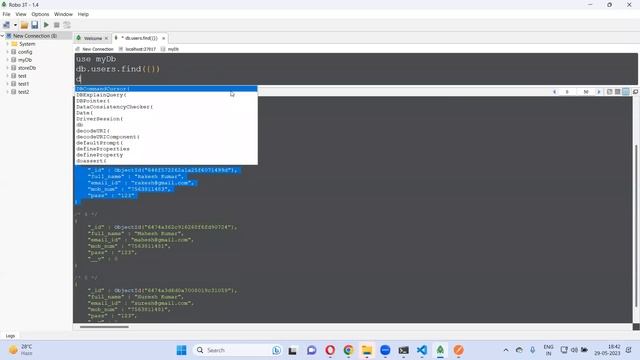The height and width of the screenshot is (360, 640).
Task: Open File Explorer from taskbar
Action: [x=367, y=350]
